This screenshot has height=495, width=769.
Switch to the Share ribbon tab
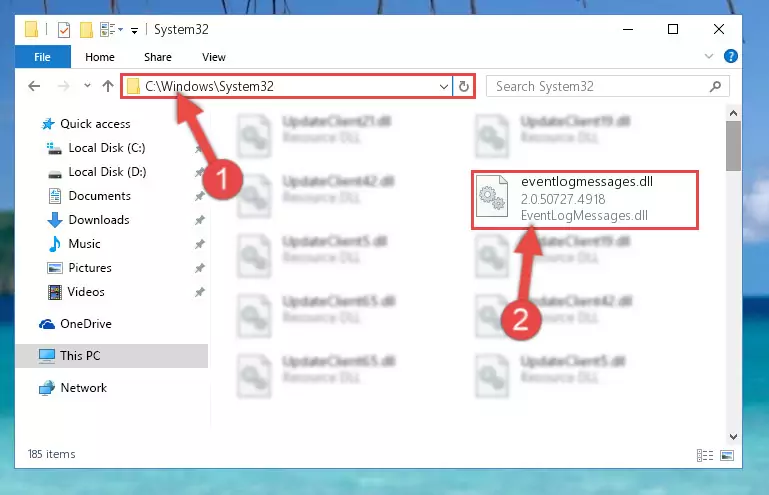coord(158,57)
